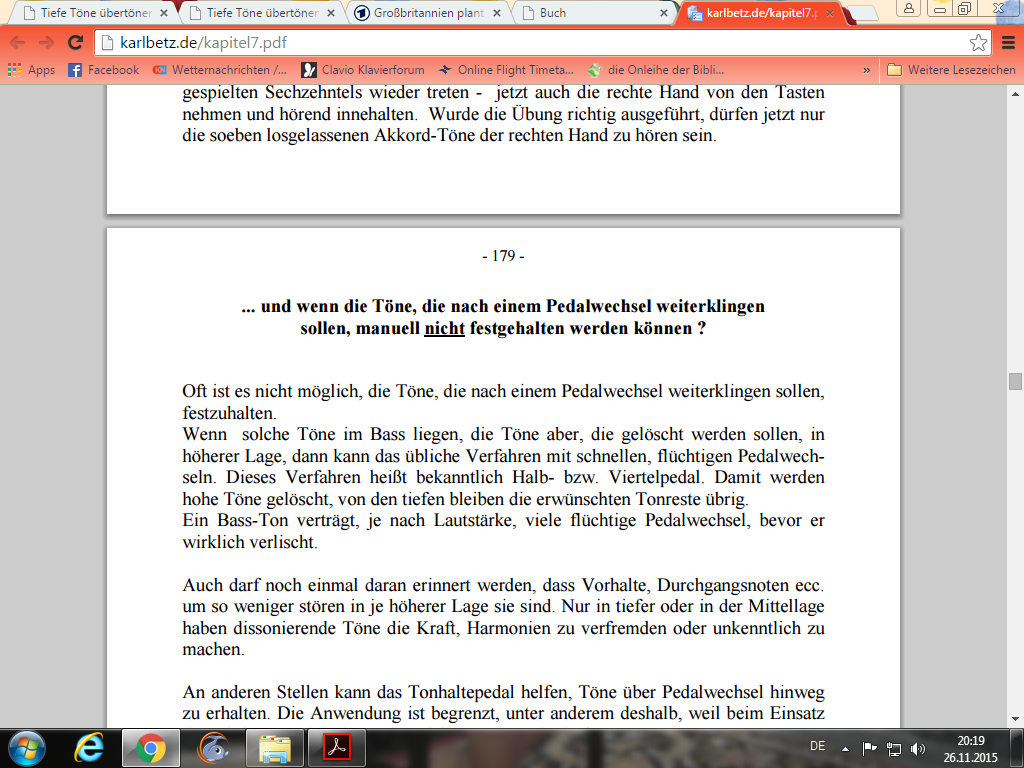Show hidden system tray icons

tap(846, 749)
